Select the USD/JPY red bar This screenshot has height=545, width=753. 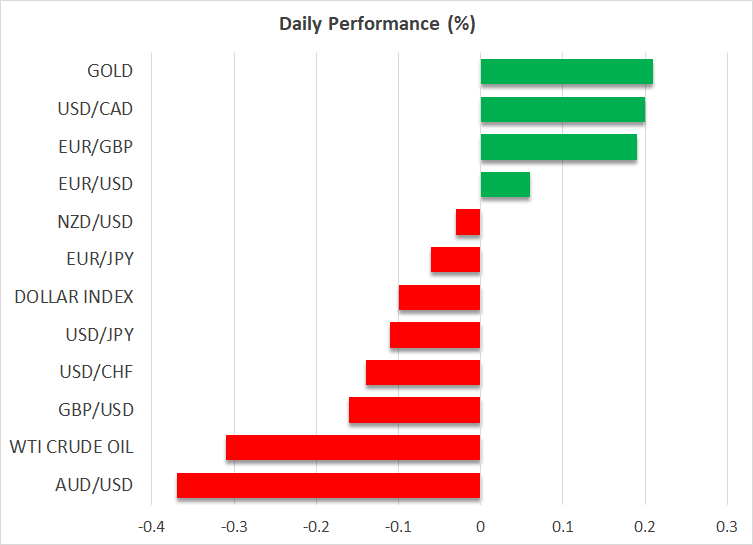pos(435,335)
